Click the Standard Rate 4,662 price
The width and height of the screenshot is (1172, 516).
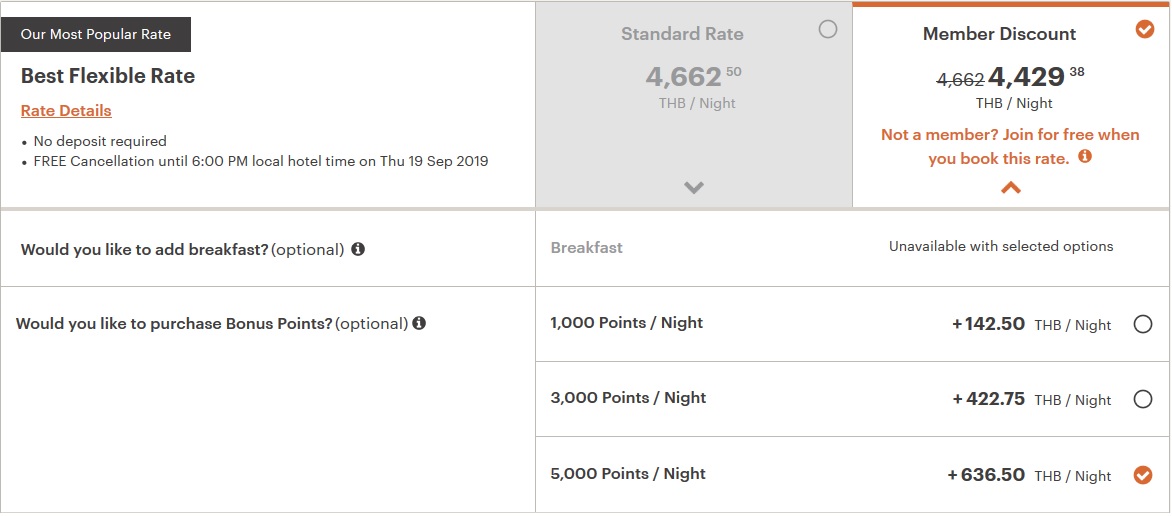tap(684, 77)
